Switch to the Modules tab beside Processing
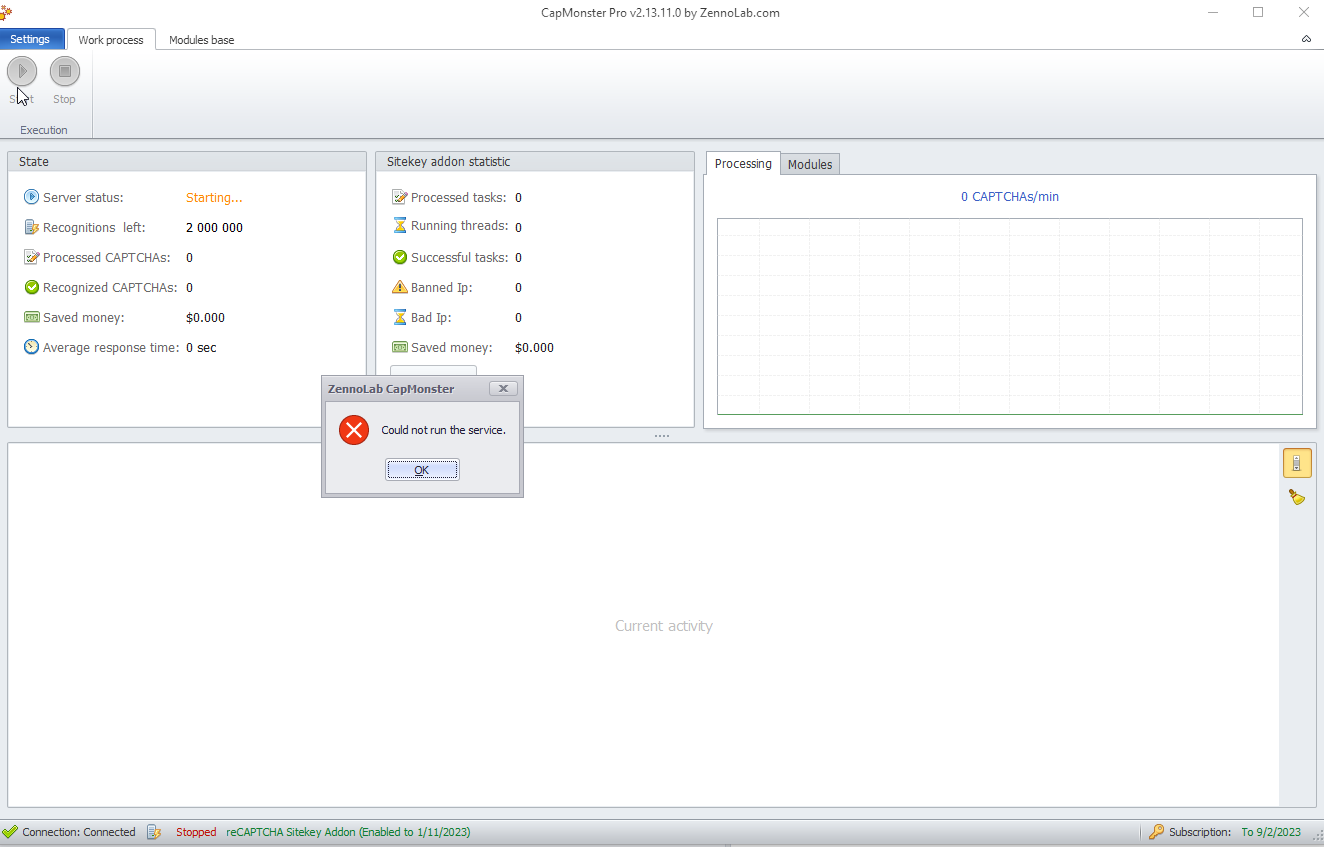 pyautogui.click(x=810, y=164)
